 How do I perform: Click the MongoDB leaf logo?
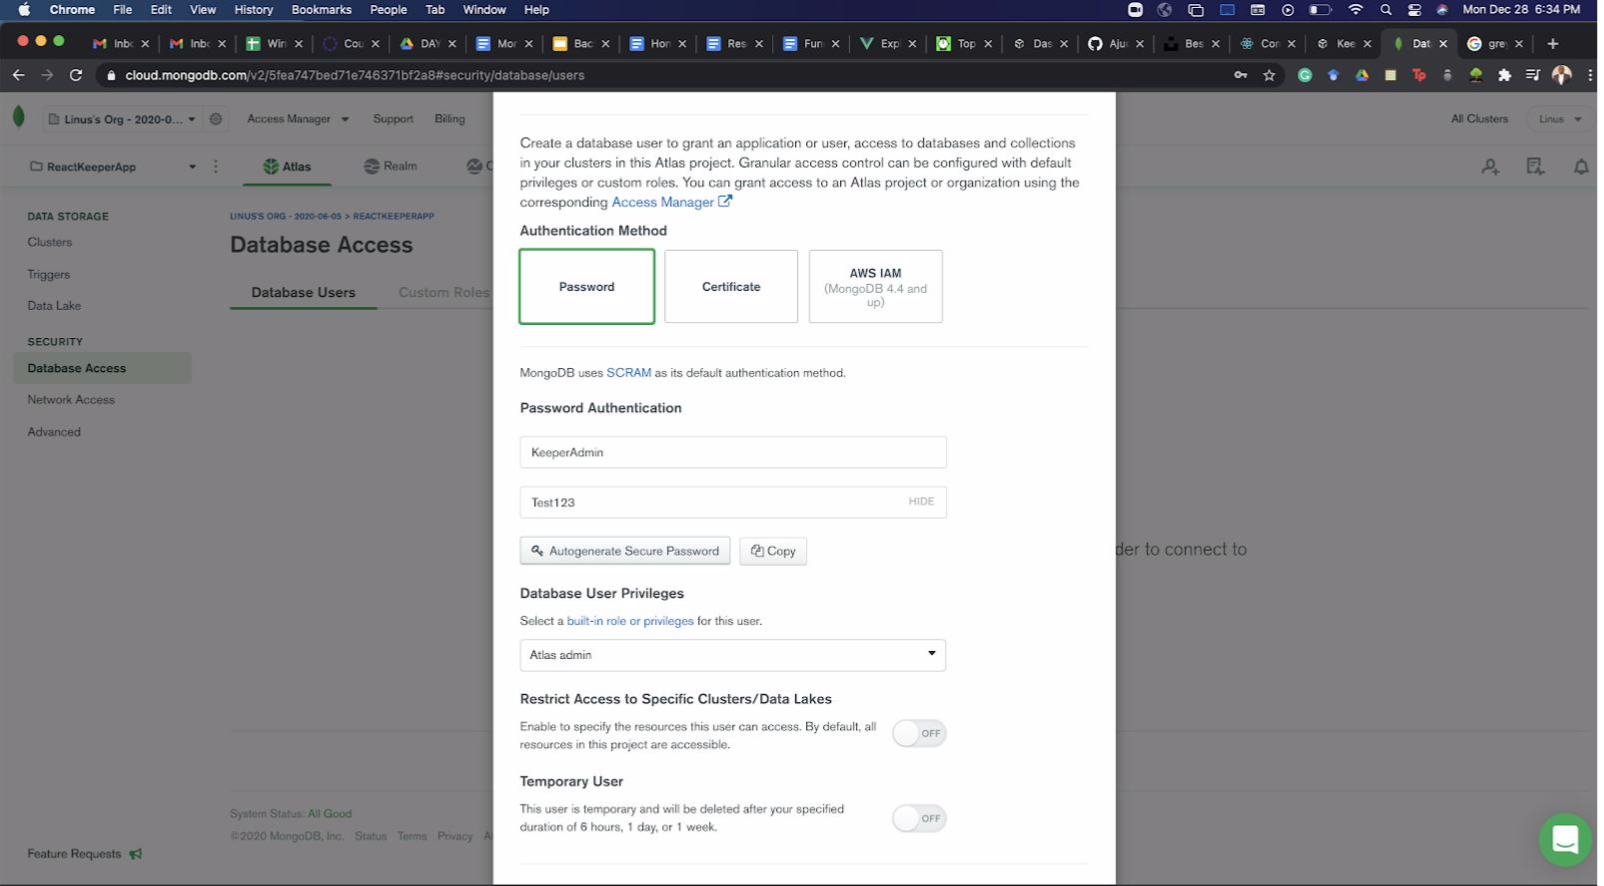pos(18,117)
